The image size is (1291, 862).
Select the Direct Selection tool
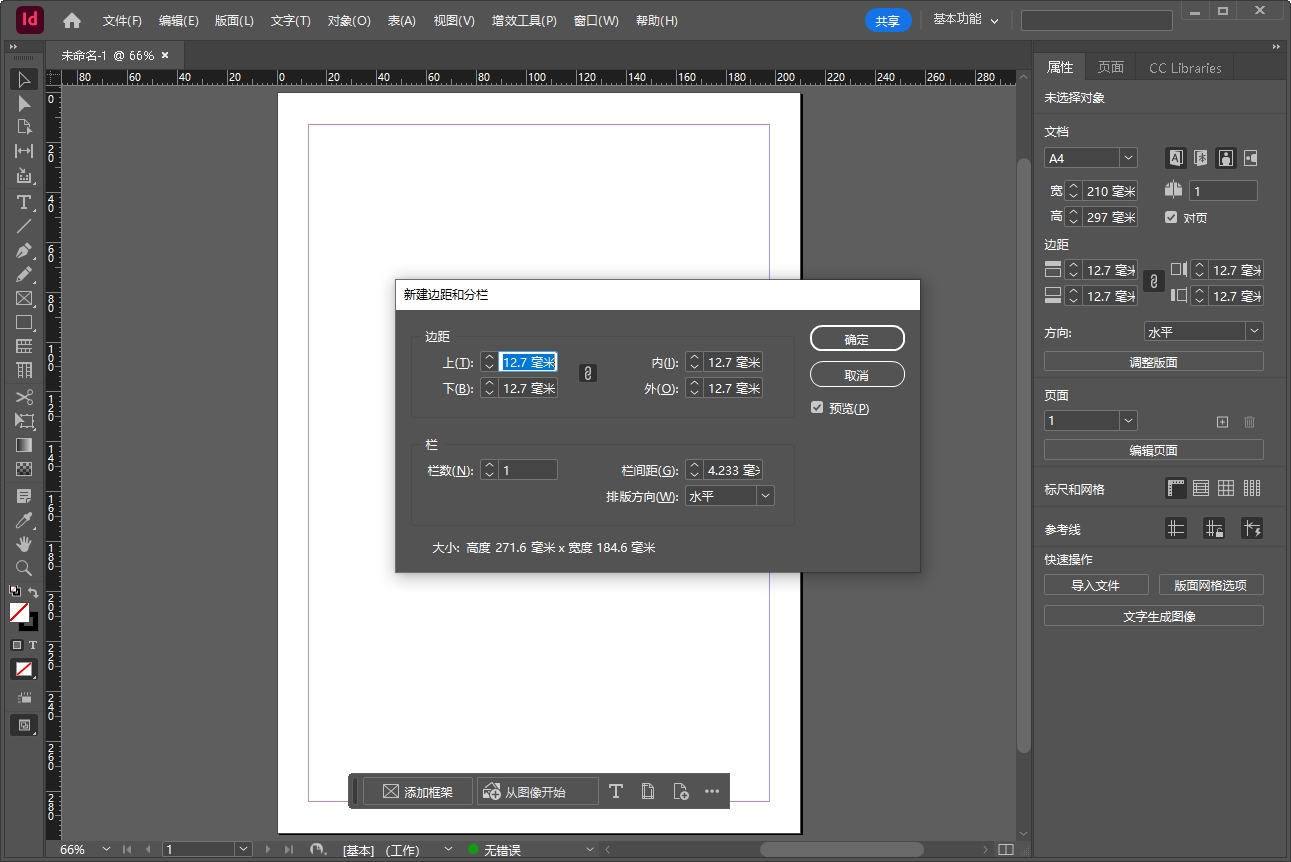(x=22, y=103)
